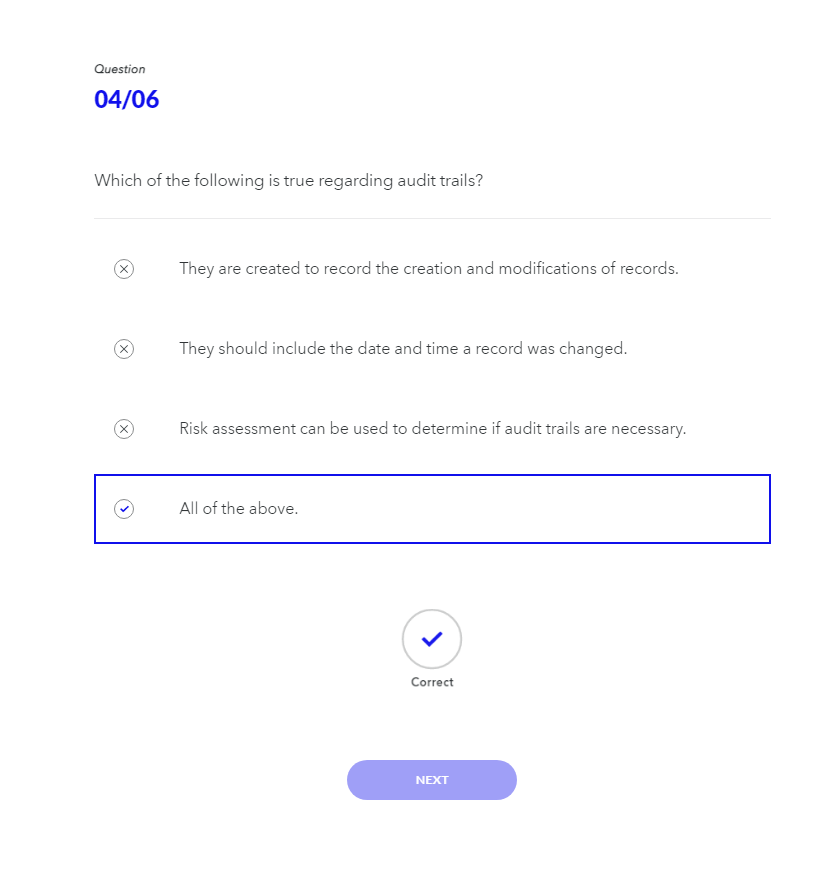Select the "All of the above." answer text
Viewport: 825px width, 870px height.
coord(239,509)
